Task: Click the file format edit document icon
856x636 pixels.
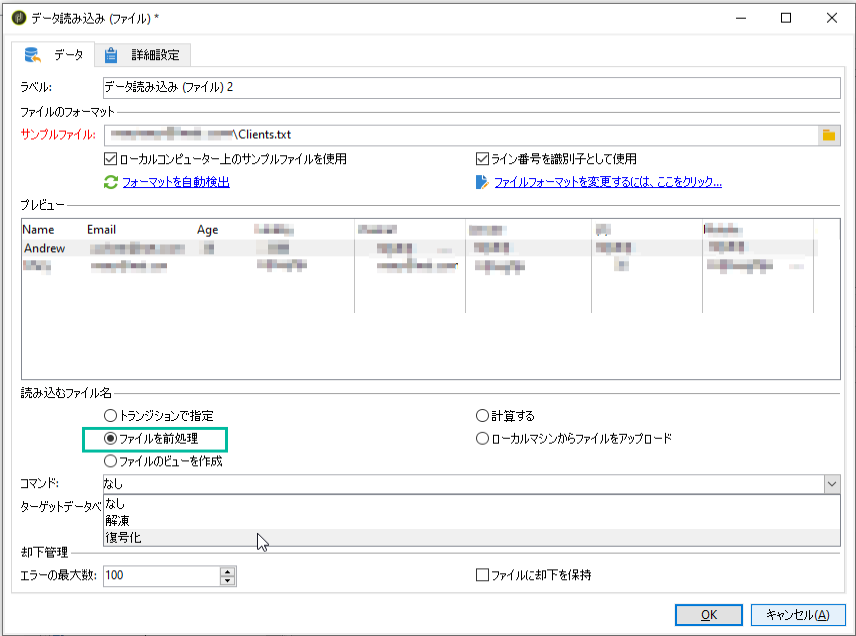Action: click(482, 182)
